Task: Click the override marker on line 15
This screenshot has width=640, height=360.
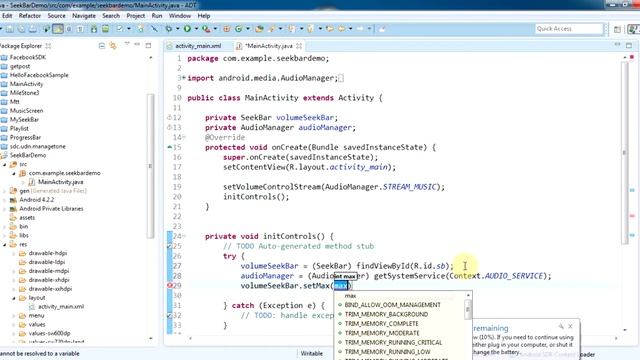Action: 169,147
